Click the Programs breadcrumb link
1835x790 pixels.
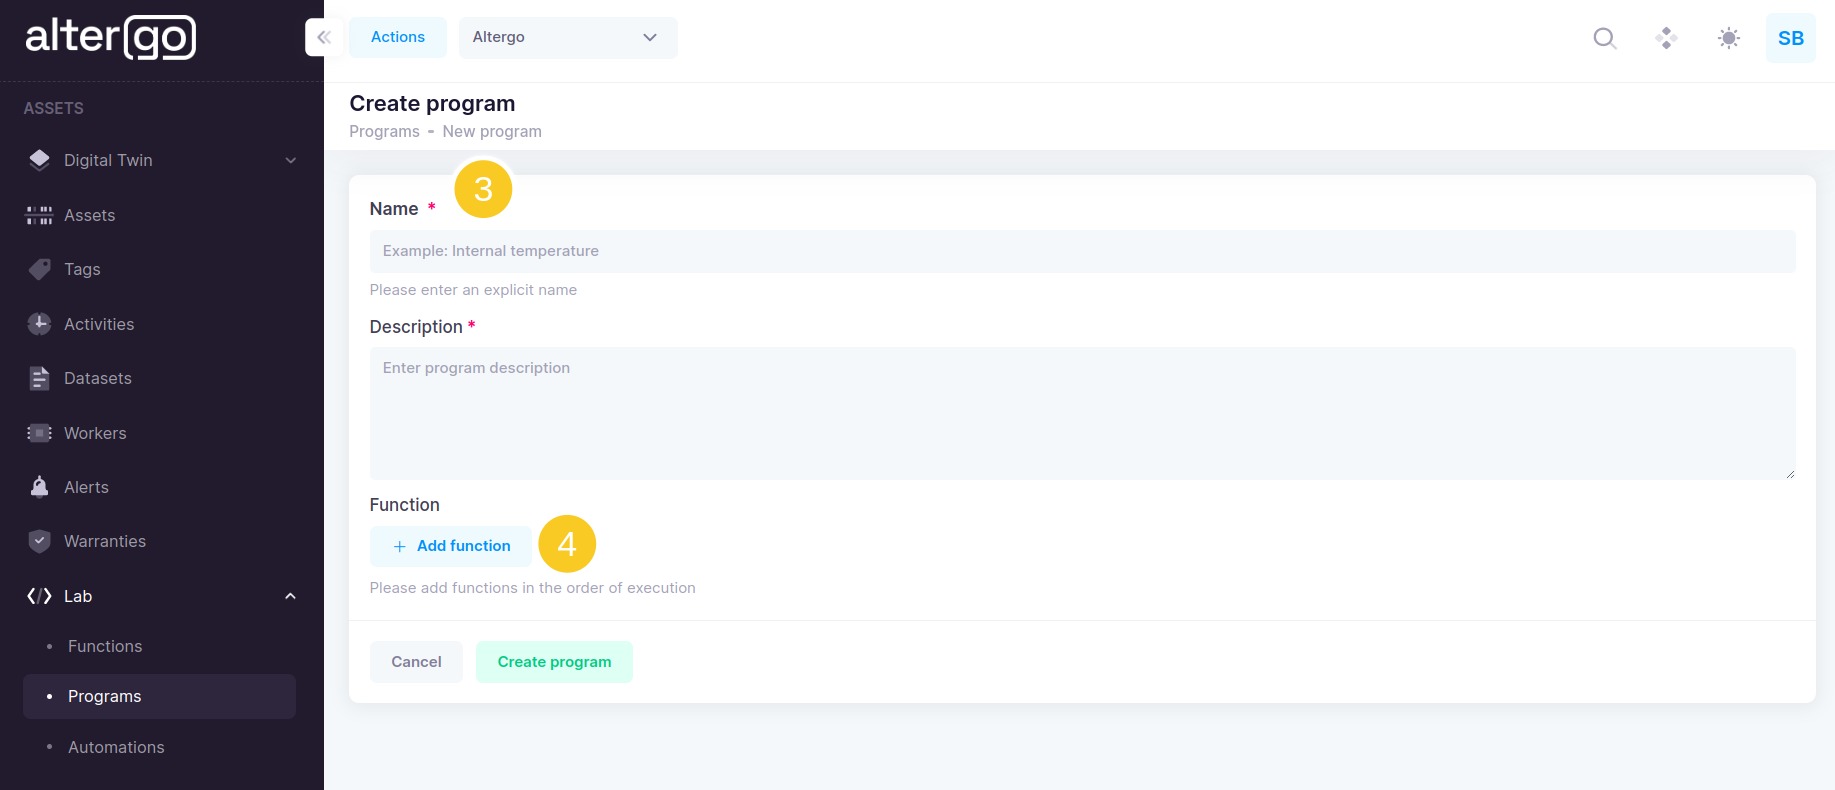(x=384, y=131)
